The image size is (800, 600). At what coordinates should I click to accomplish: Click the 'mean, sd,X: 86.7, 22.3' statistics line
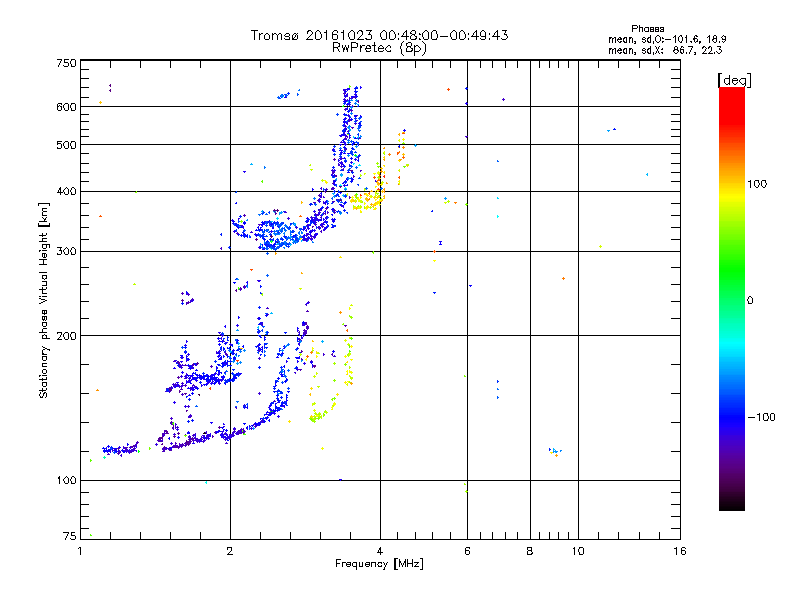665,50
